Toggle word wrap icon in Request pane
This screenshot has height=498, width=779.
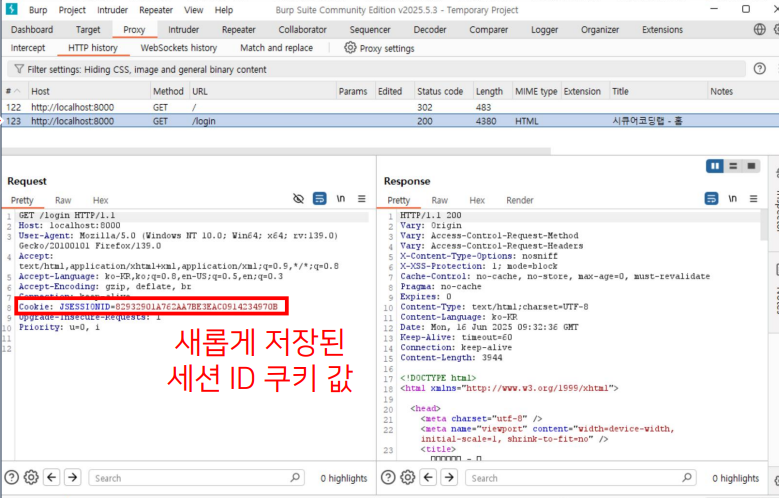319,199
